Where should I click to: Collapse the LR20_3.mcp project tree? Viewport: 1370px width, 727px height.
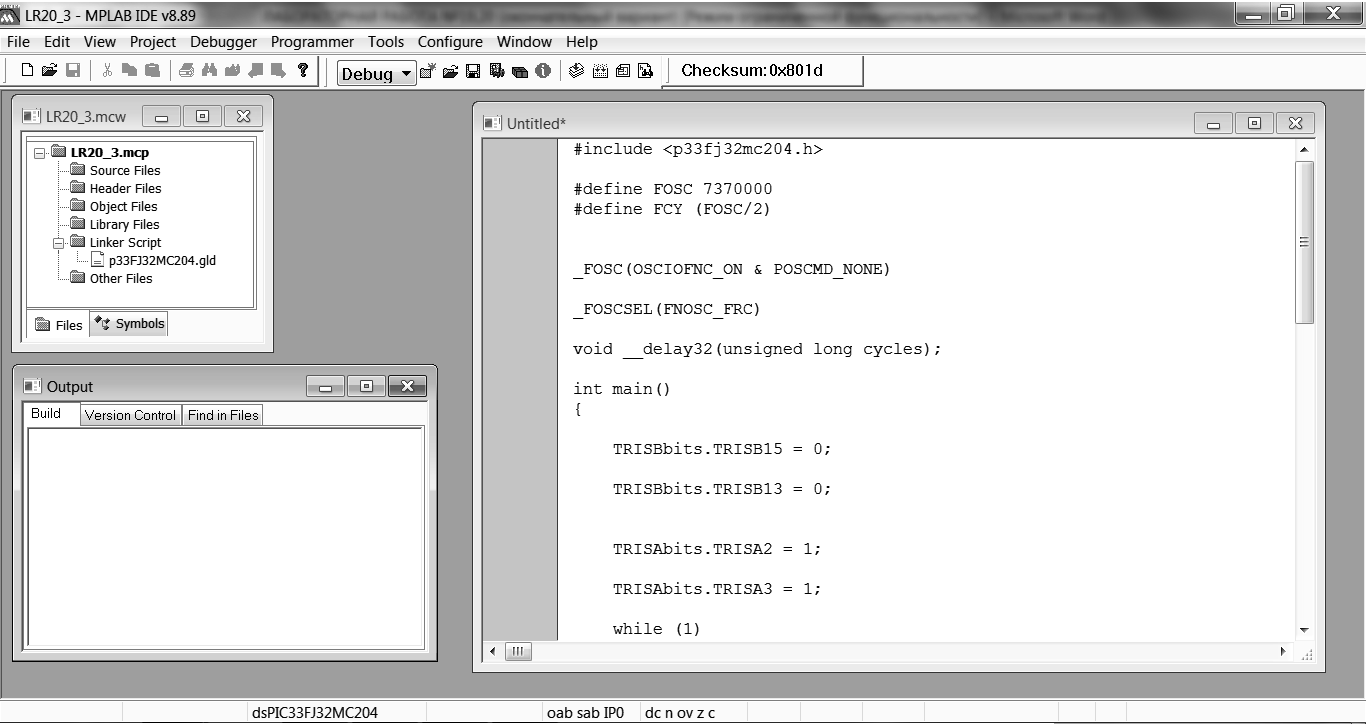40,153
